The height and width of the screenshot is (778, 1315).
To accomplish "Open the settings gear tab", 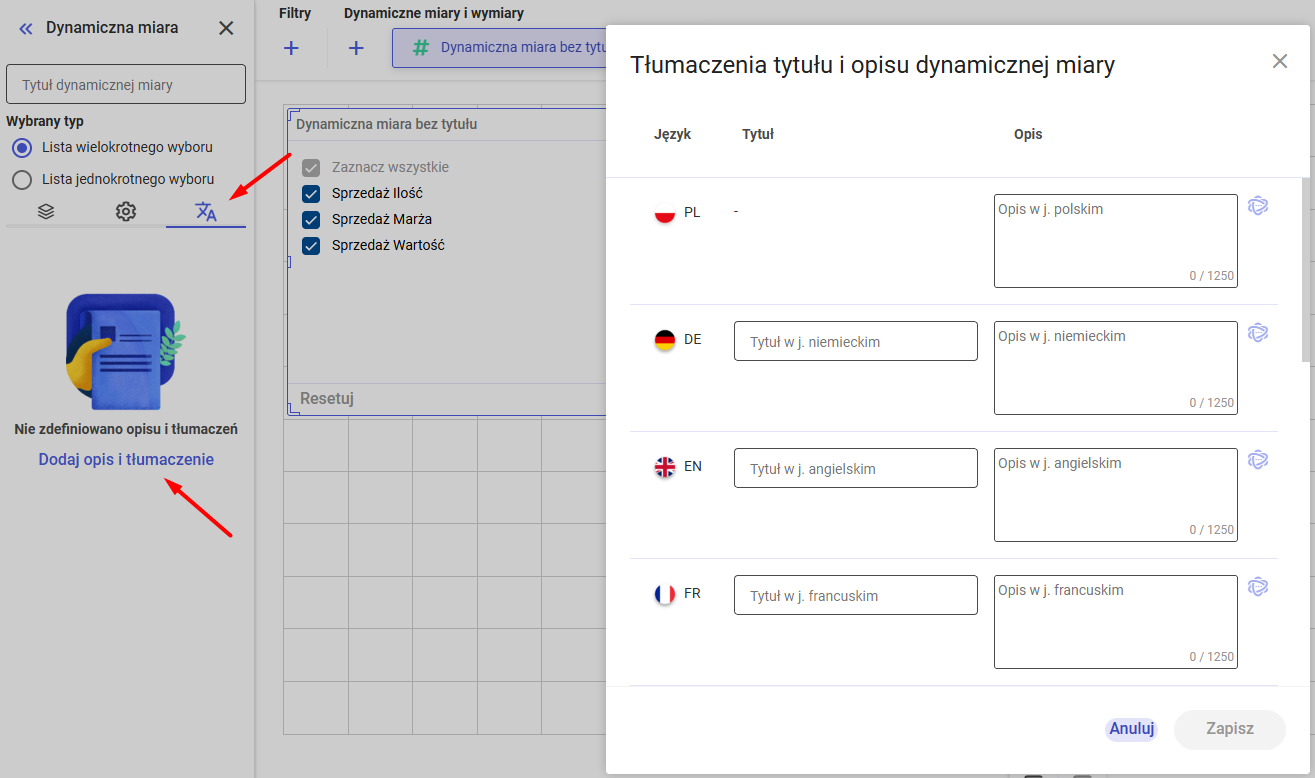I will click(125, 211).
